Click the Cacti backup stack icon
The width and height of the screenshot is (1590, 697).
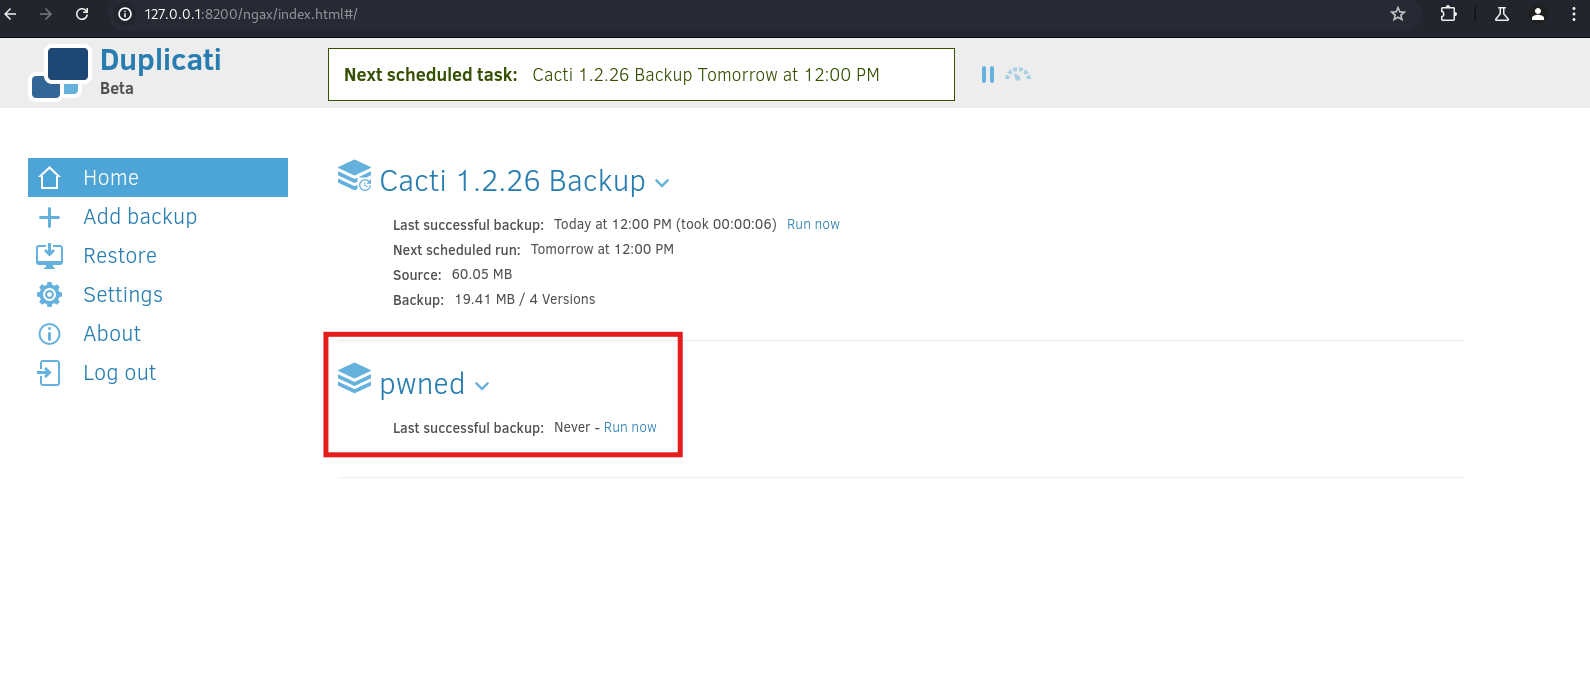(x=354, y=176)
